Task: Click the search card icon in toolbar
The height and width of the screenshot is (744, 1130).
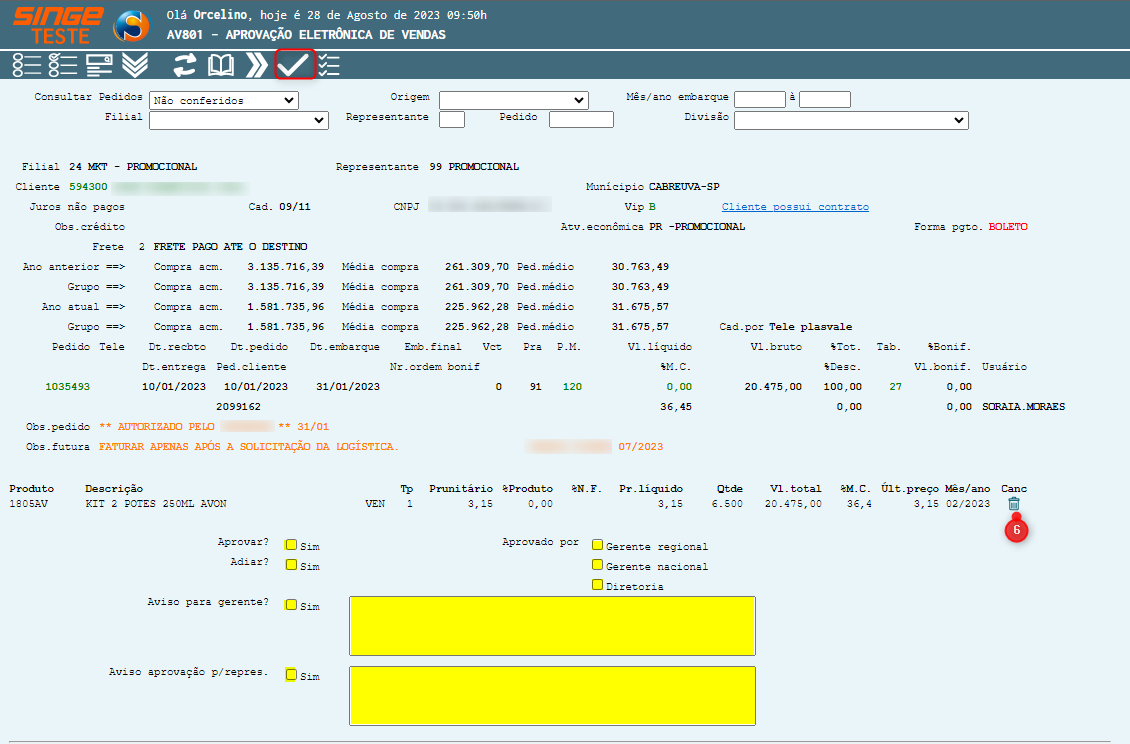Action: (x=98, y=65)
